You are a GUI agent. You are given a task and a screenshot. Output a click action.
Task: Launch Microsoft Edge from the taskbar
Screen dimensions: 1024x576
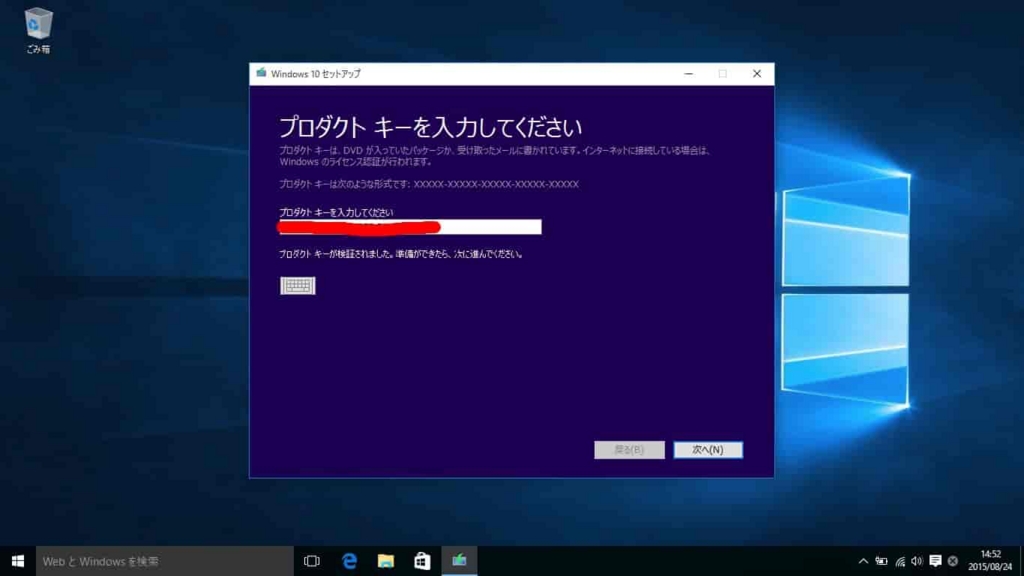point(349,561)
